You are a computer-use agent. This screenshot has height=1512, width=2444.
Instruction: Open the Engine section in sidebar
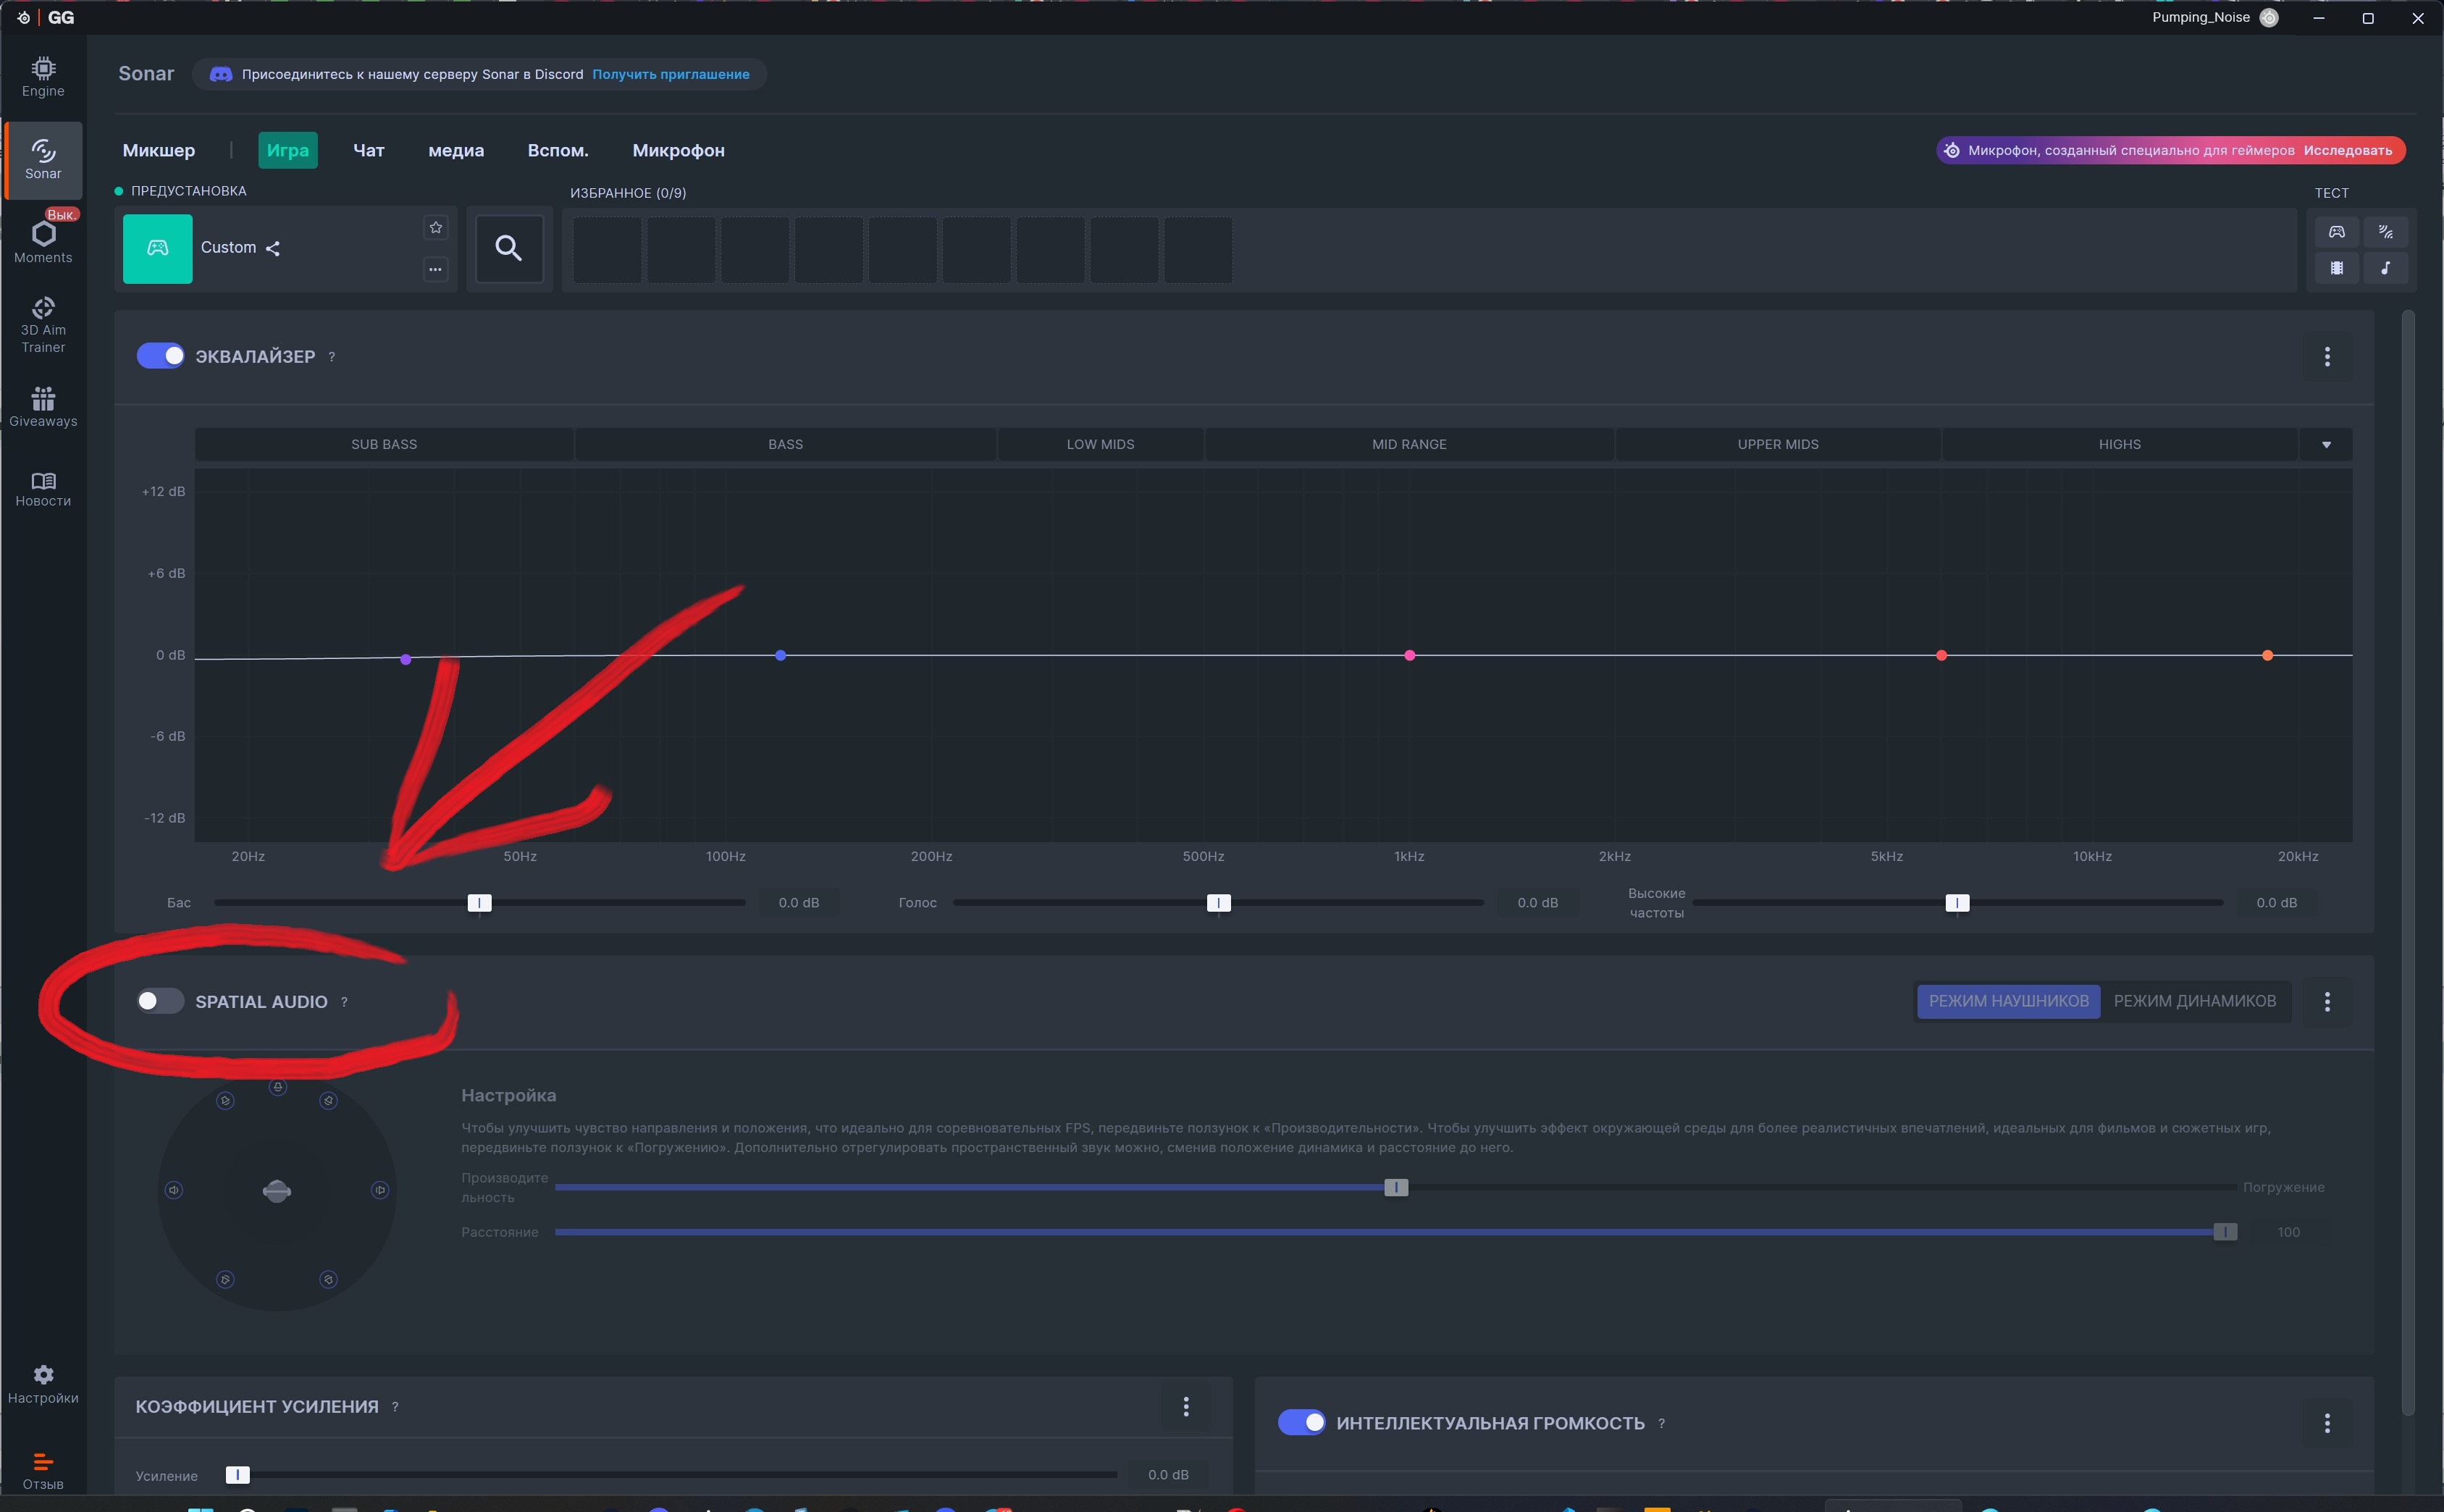click(x=43, y=77)
